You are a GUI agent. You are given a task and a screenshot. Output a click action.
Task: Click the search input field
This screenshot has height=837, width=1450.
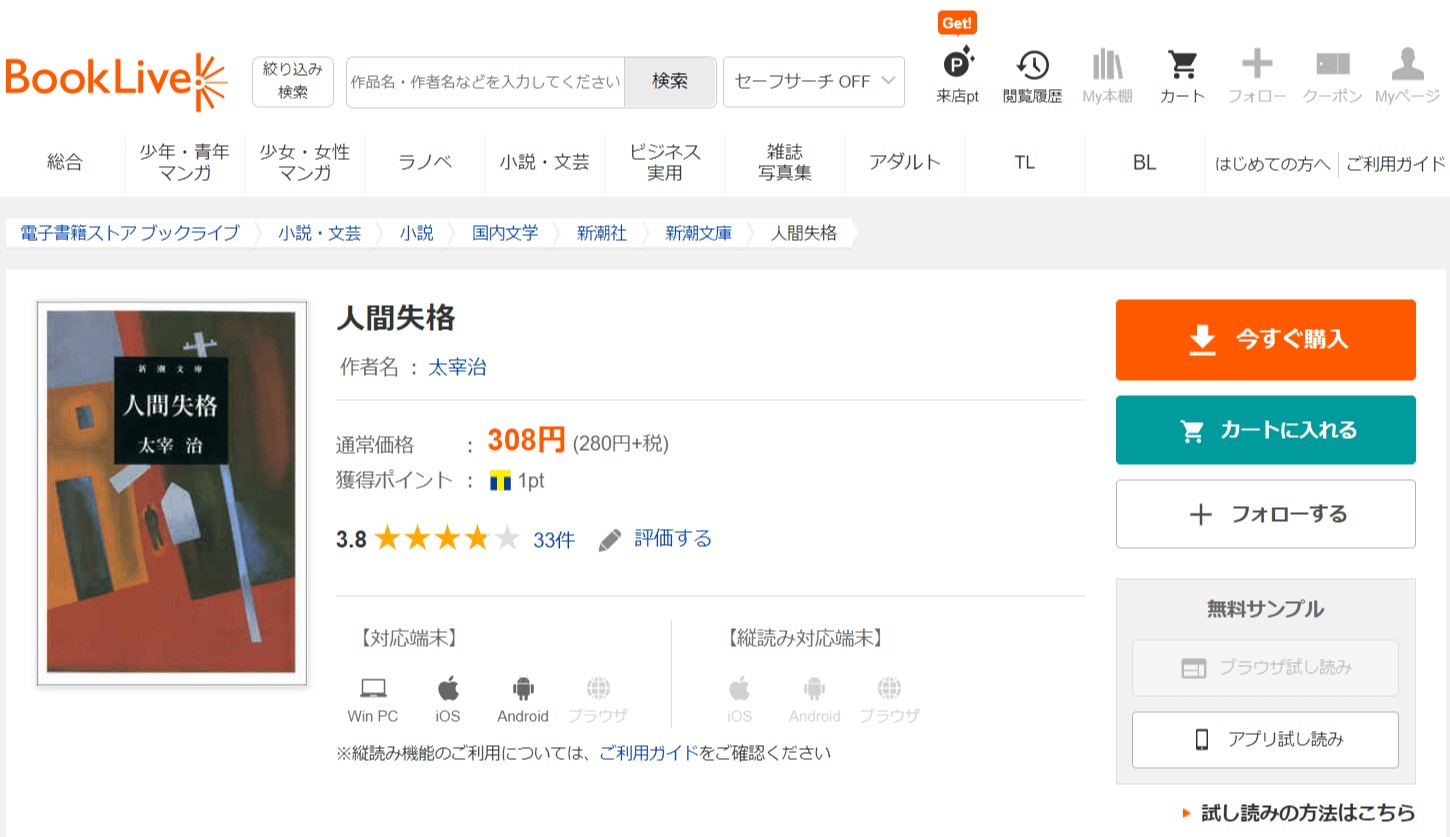pos(486,82)
